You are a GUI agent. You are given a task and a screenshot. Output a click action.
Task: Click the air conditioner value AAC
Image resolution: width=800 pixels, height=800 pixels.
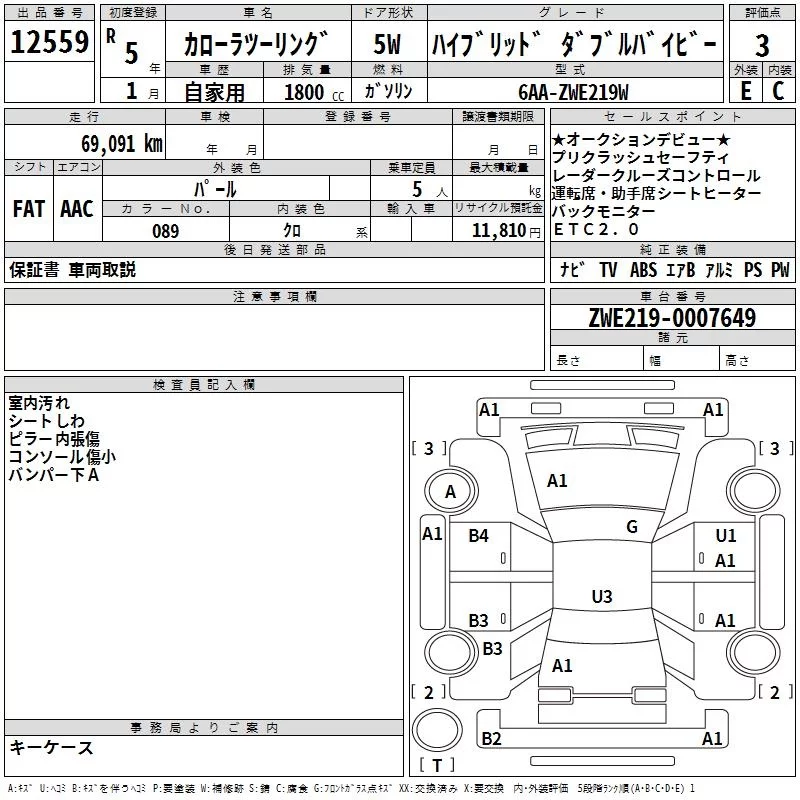77,209
